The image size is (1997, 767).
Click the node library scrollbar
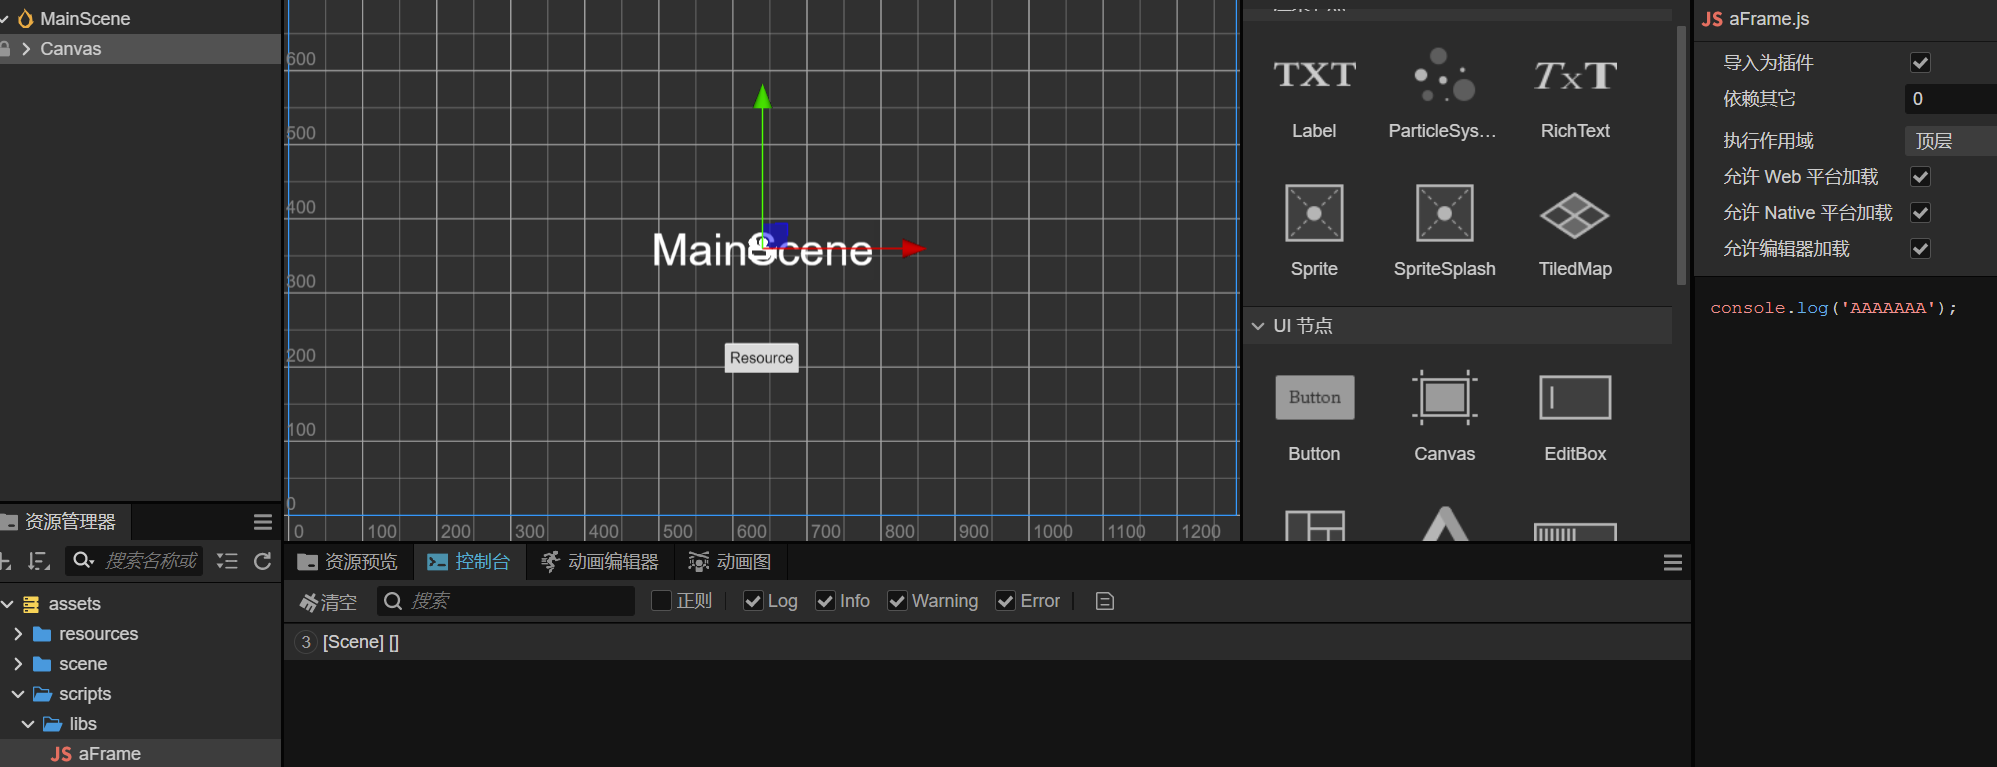coord(1681,155)
